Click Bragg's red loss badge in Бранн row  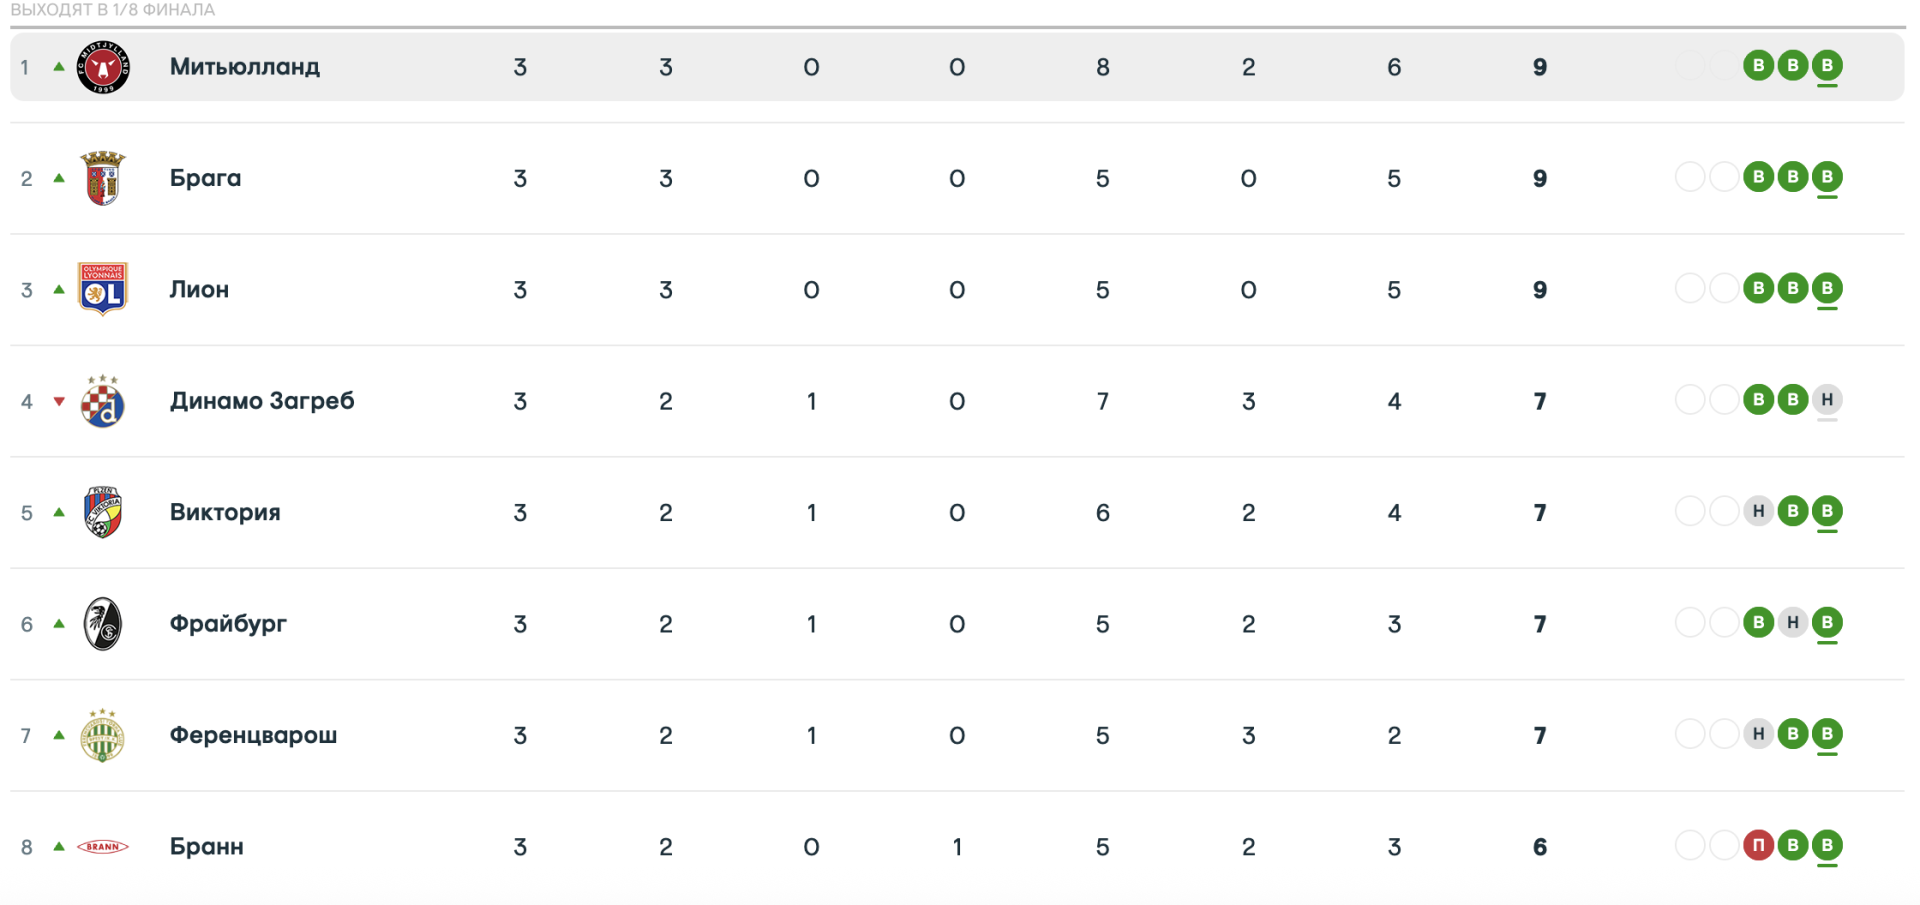1758,846
